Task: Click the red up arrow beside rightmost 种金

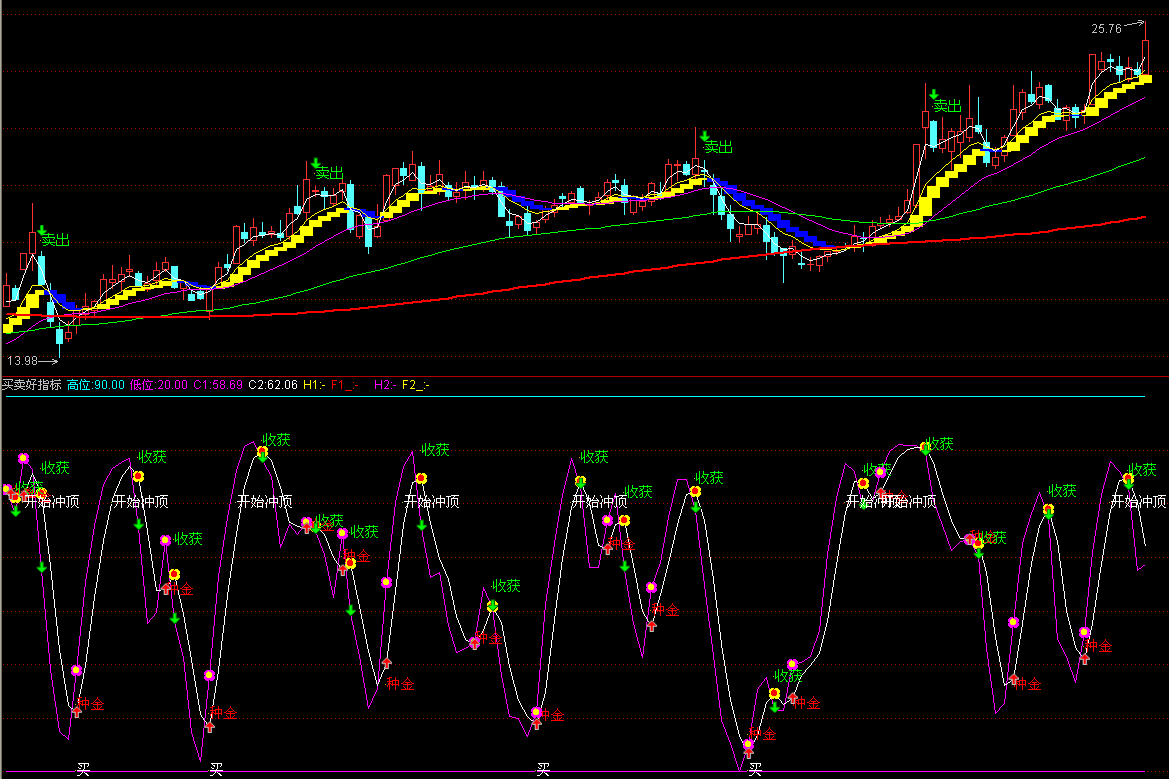Action: pyautogui.click(x=1084, y=659)
